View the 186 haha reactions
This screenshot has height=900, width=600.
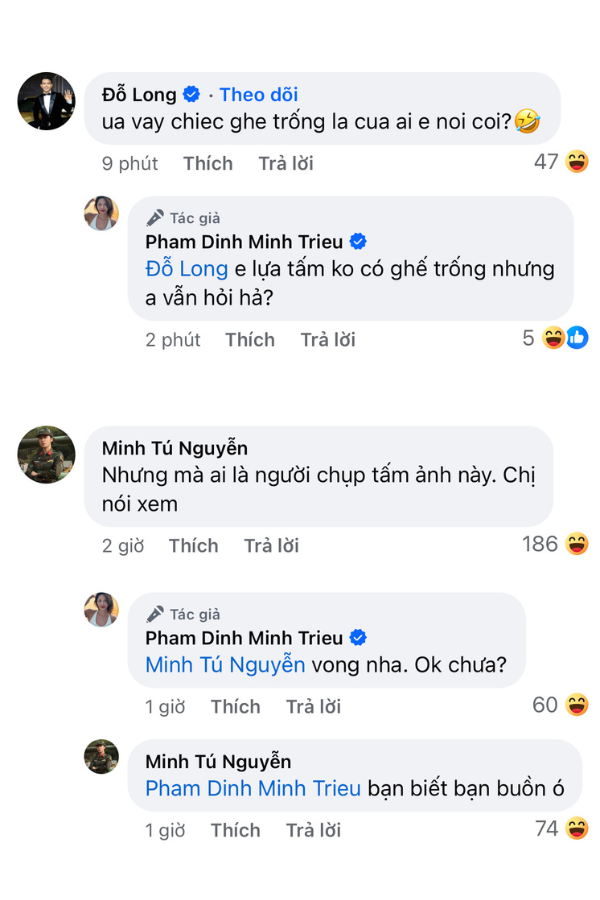[555, 544]
